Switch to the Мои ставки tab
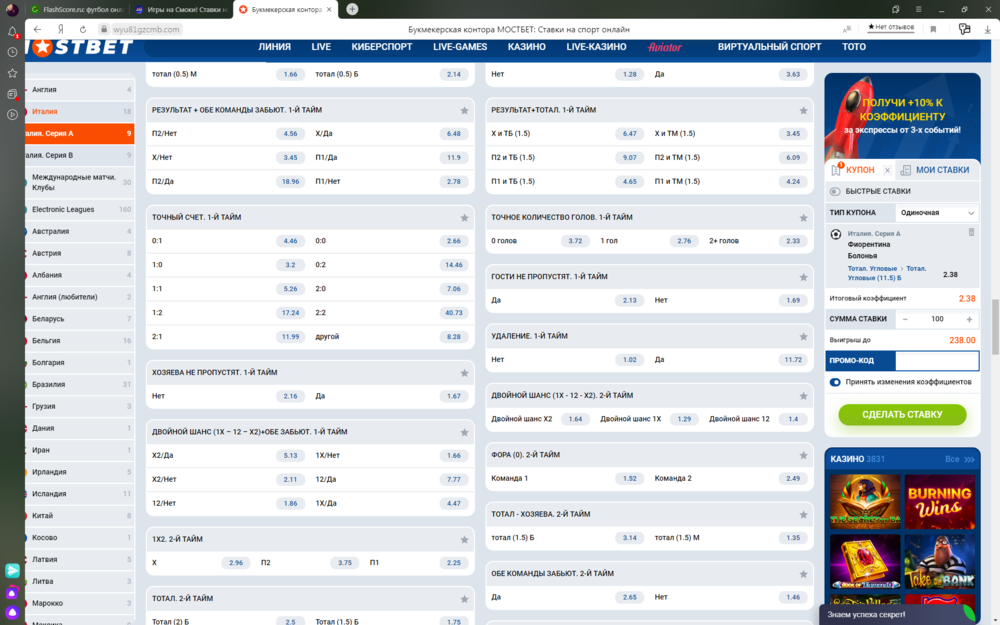 click(935, 170)
